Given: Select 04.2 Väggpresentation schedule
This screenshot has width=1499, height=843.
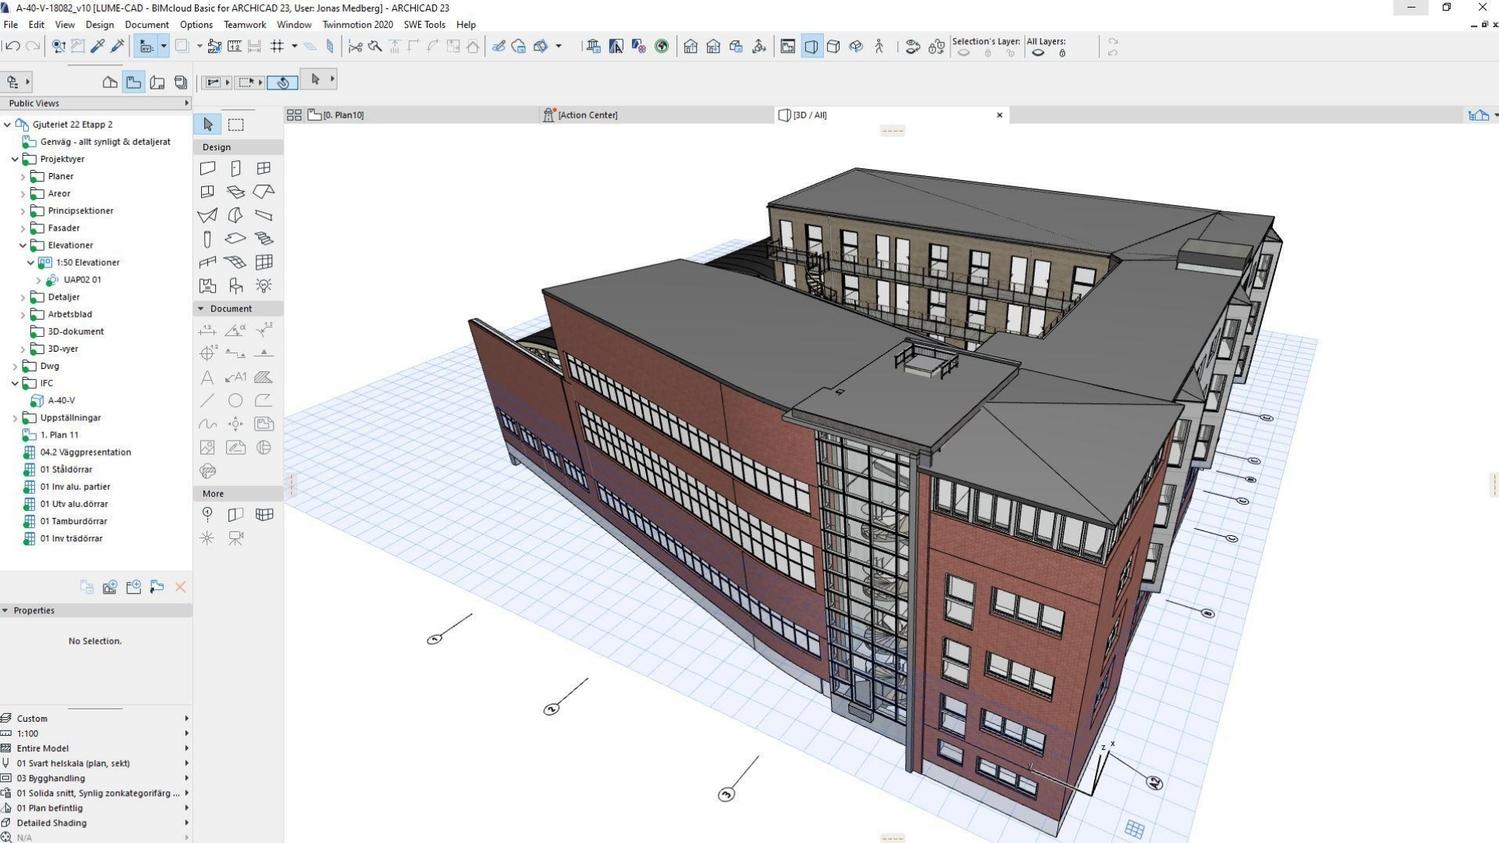Looking at the screenshot, I should [85, 452].
